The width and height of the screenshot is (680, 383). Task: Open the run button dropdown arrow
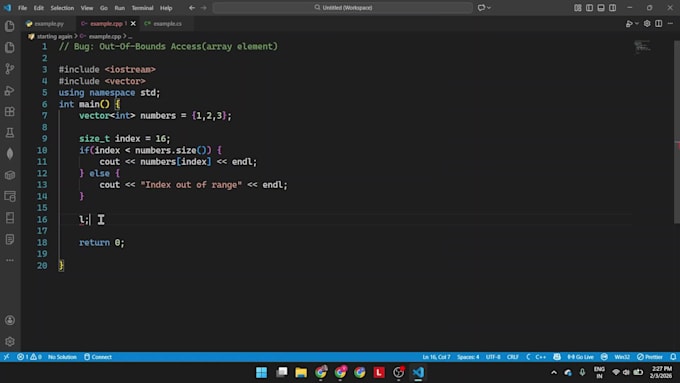(x=637, y=24)
